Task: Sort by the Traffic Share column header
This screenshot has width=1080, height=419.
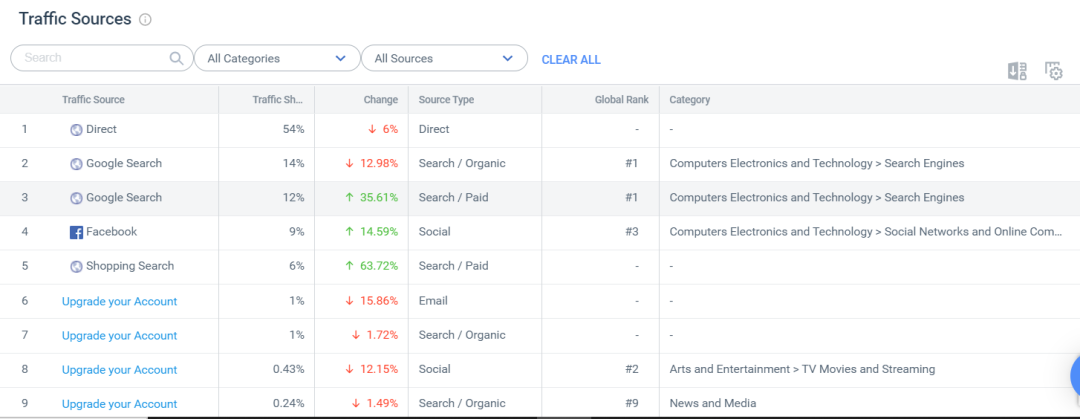Action: point(277,100)
